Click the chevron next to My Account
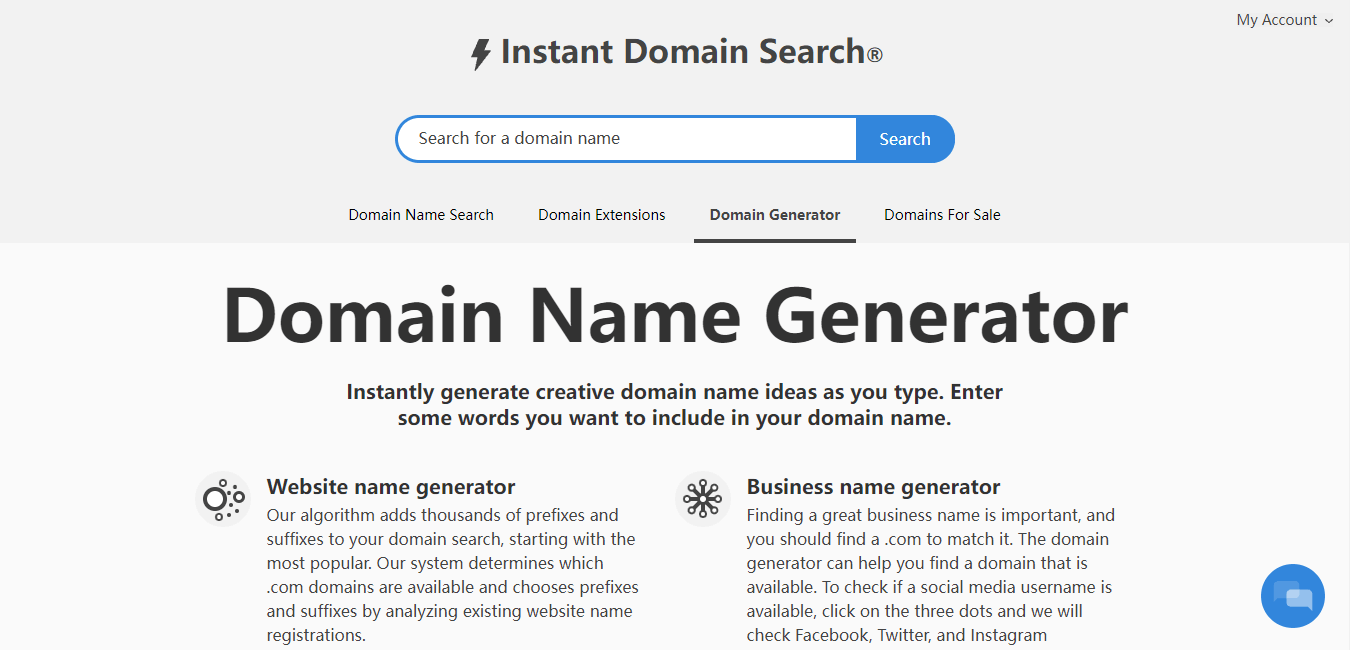 pos(1330,20)
